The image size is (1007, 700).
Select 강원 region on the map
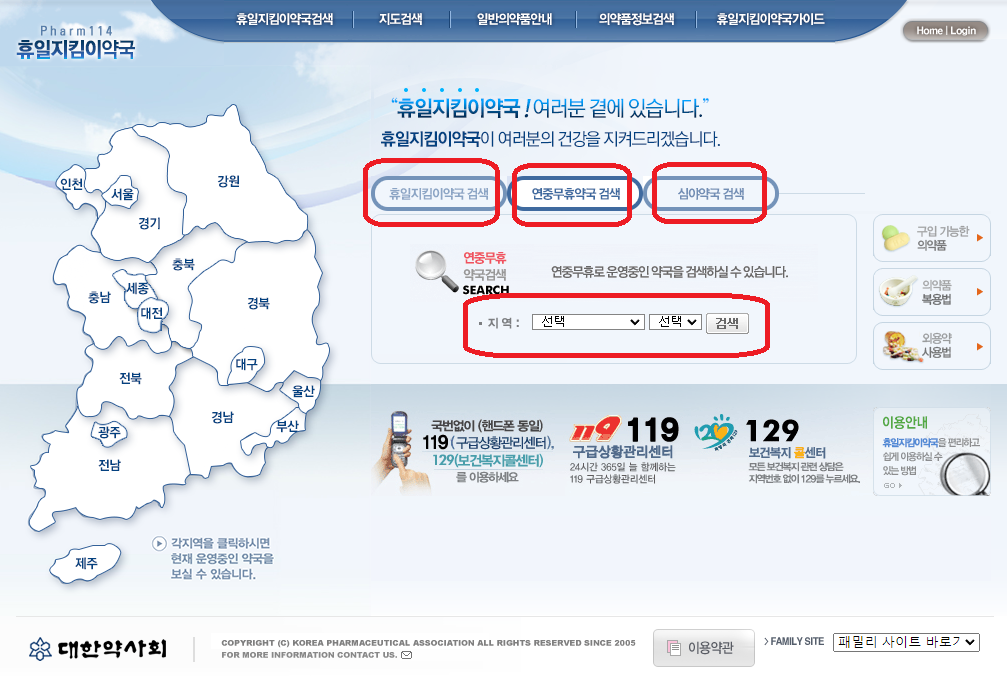(229, 182)
